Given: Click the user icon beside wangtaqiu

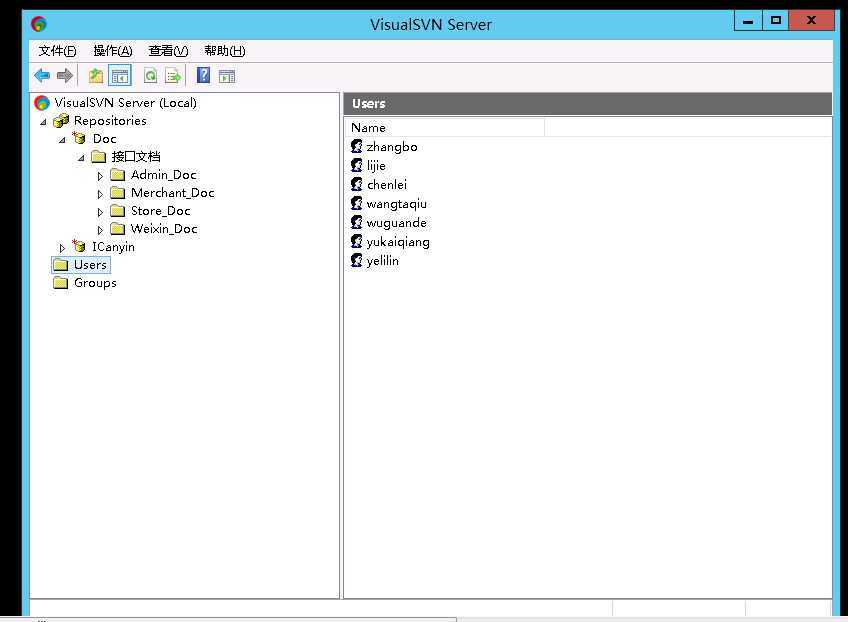Looking at the screenshot, I should coord(357,203).
